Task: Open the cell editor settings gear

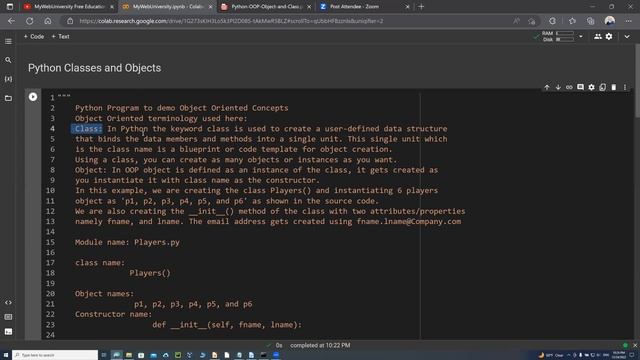Action: (x=591, y=87)
